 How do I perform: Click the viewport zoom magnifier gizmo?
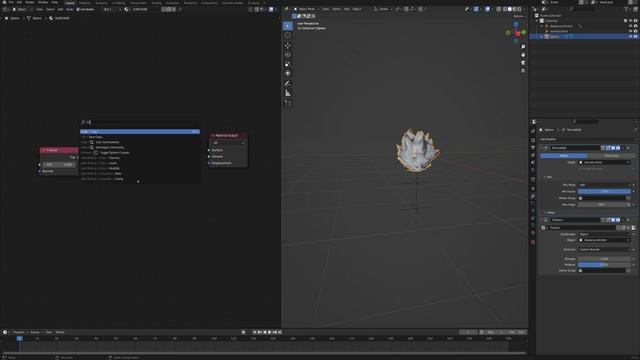(523, 47)
